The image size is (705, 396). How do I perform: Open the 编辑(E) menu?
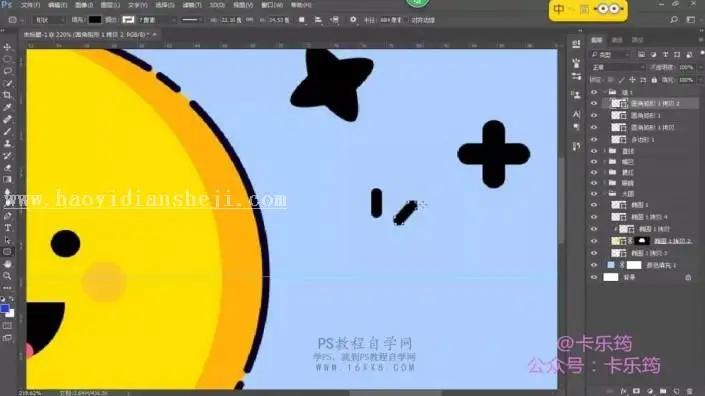click(x=57, y=5)
